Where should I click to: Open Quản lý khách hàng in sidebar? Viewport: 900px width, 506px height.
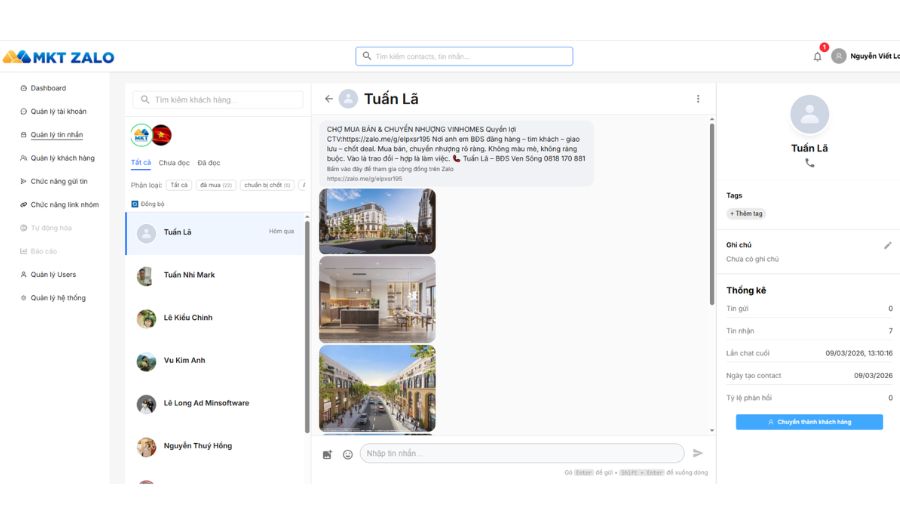pyautogui.click(x=62, y=158)
